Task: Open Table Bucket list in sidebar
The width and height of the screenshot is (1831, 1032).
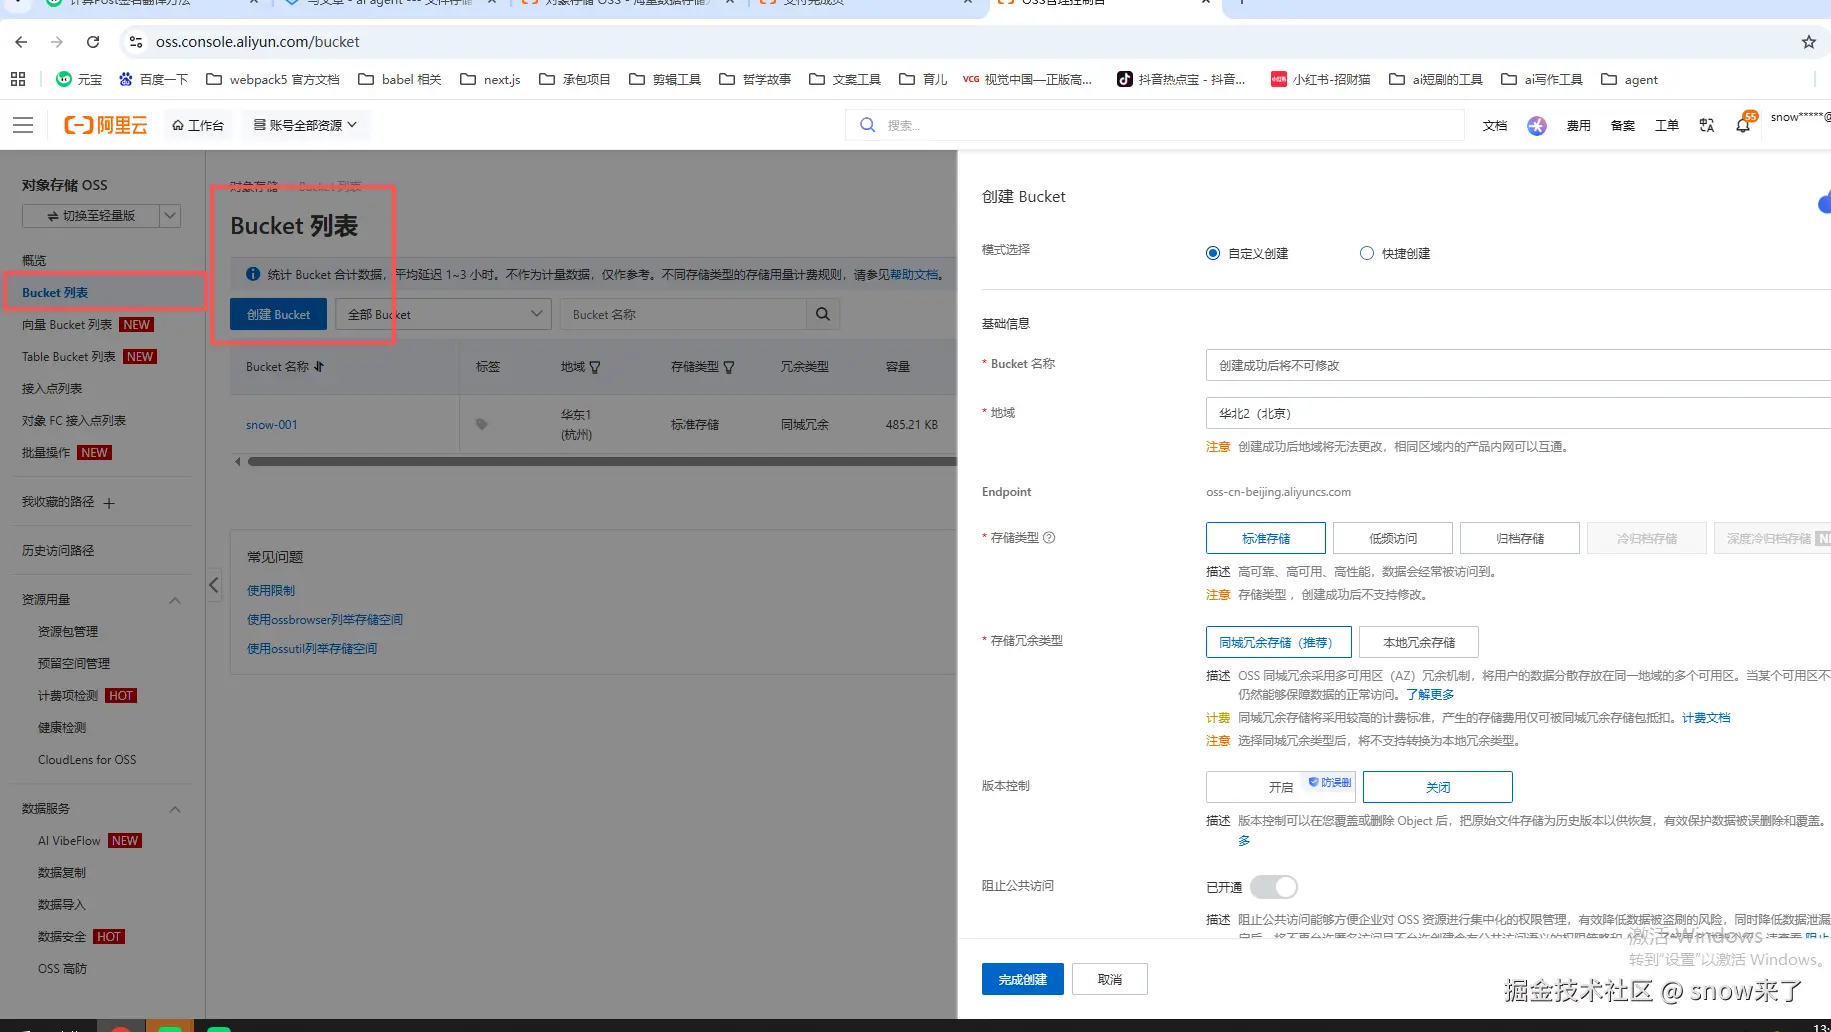Action: 69,357
